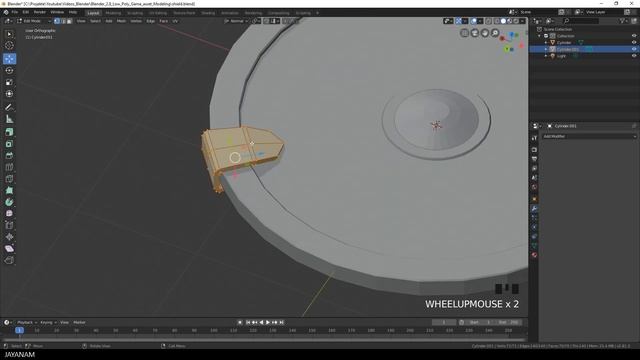The width and height of the screenshot is (640, 360).
Task: Open the Face menu in viewport header
Action: (x=163, y=21)
